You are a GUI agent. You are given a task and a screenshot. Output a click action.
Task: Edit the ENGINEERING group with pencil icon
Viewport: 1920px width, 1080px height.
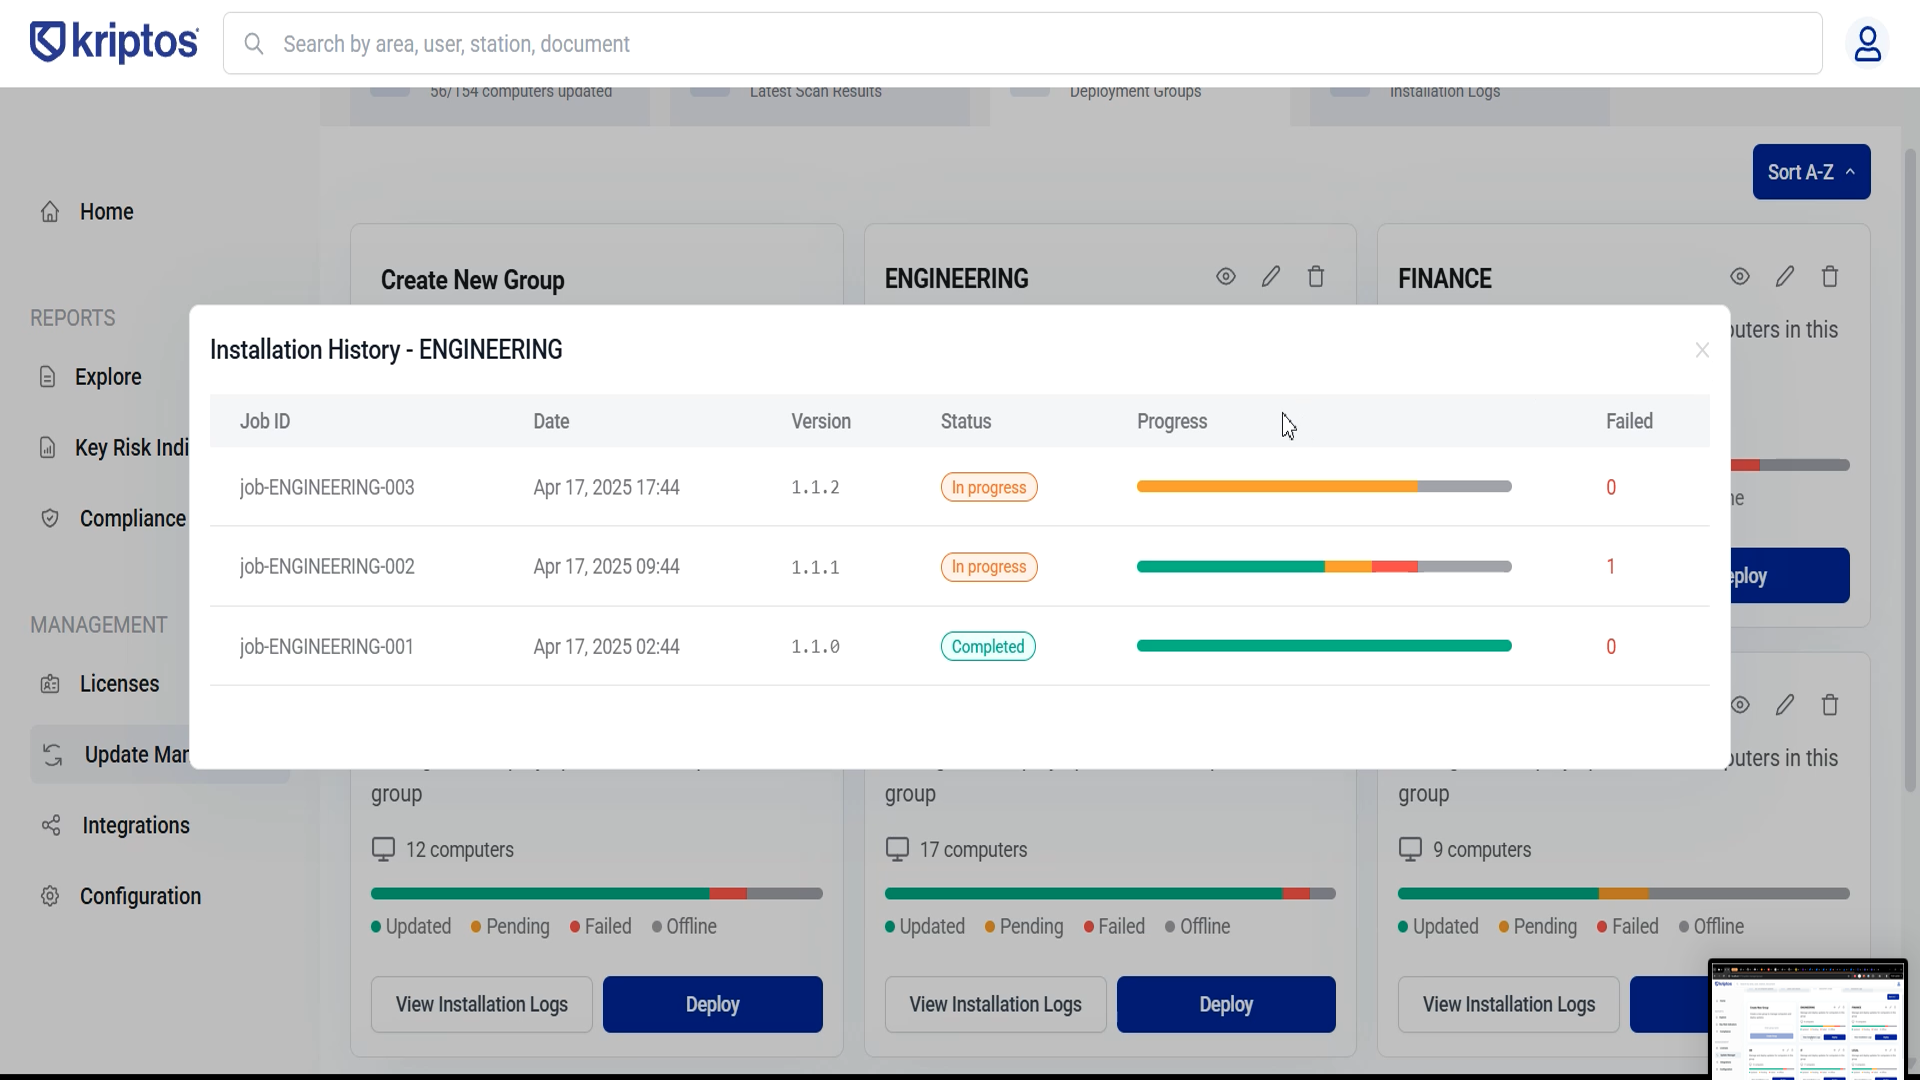pyautogui.click(x=1270, y=276)
